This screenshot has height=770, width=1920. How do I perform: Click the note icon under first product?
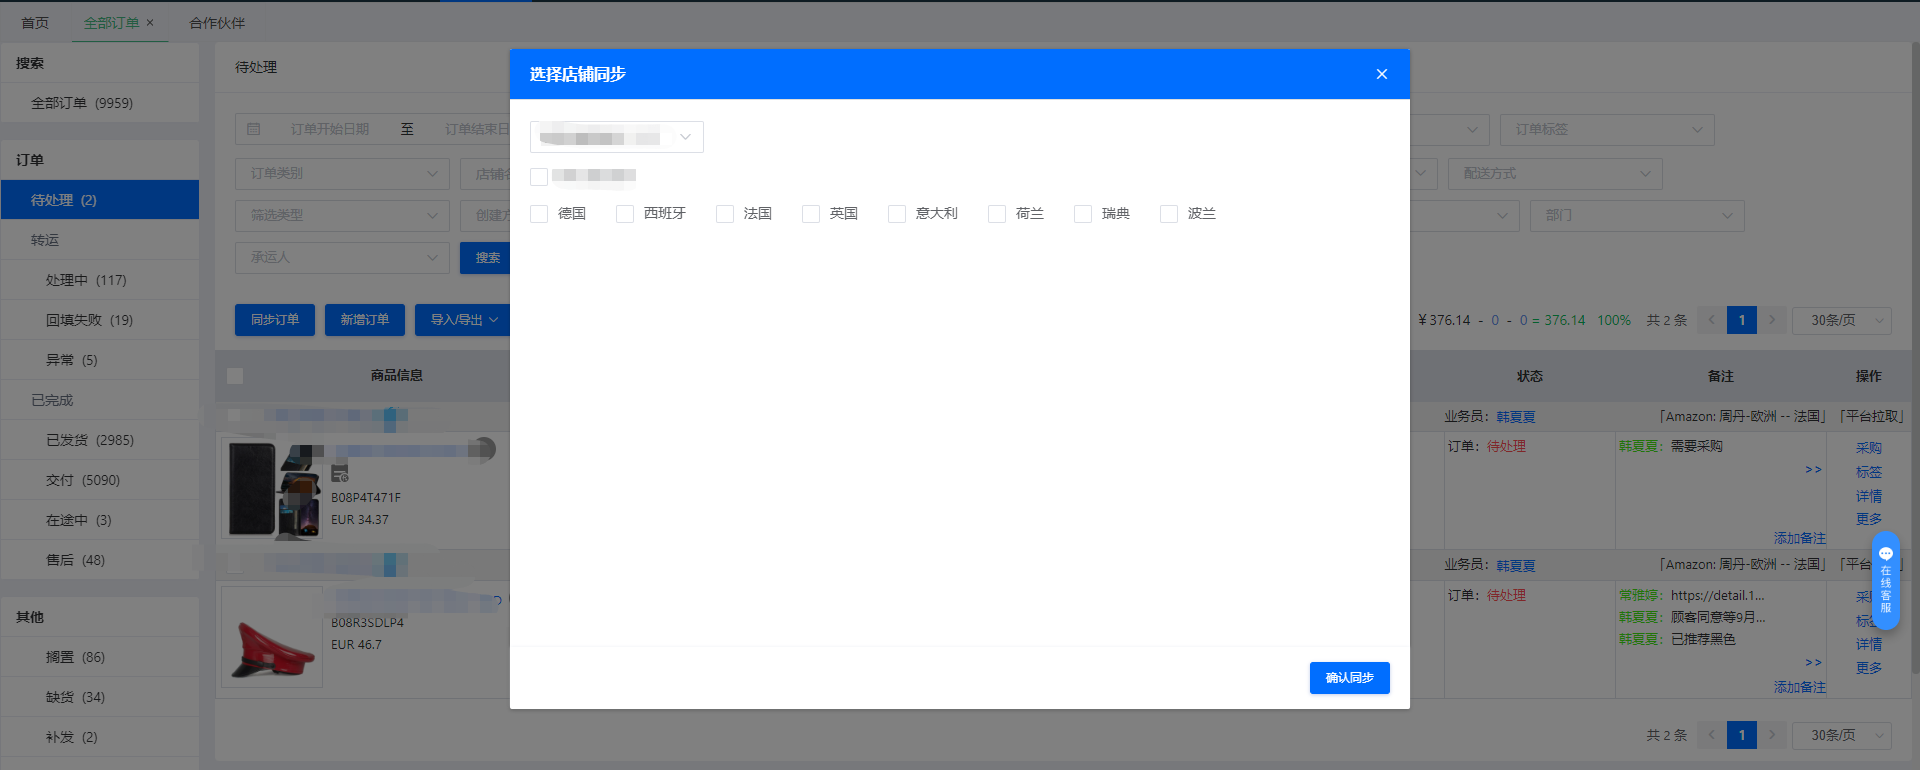point(340,474)
